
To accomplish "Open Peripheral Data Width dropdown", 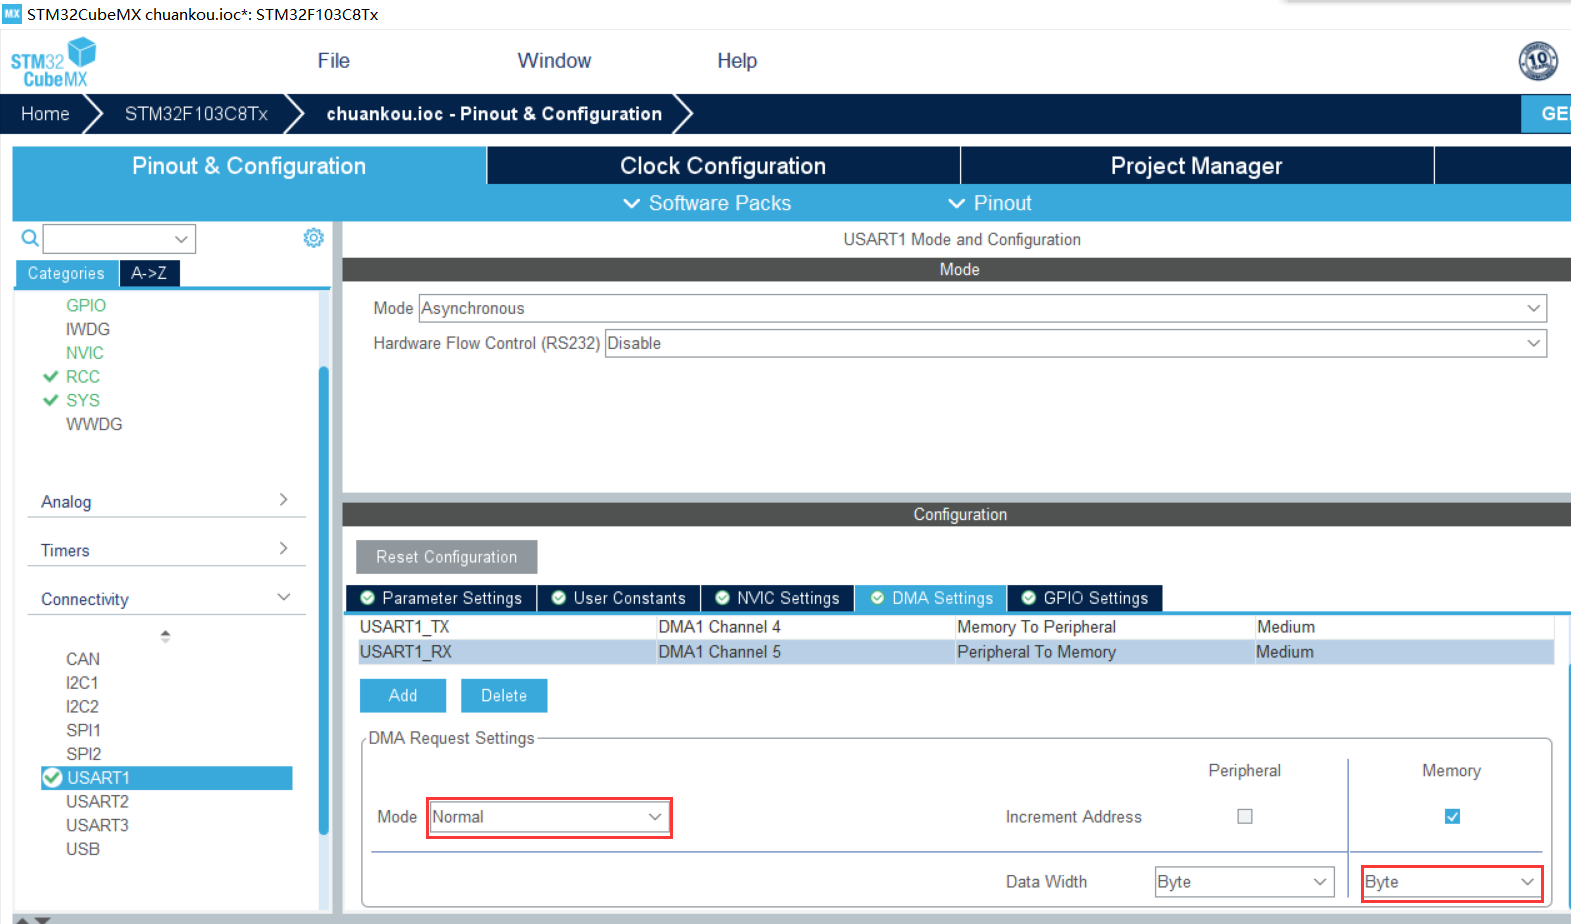I will (x=1244, y=882).
